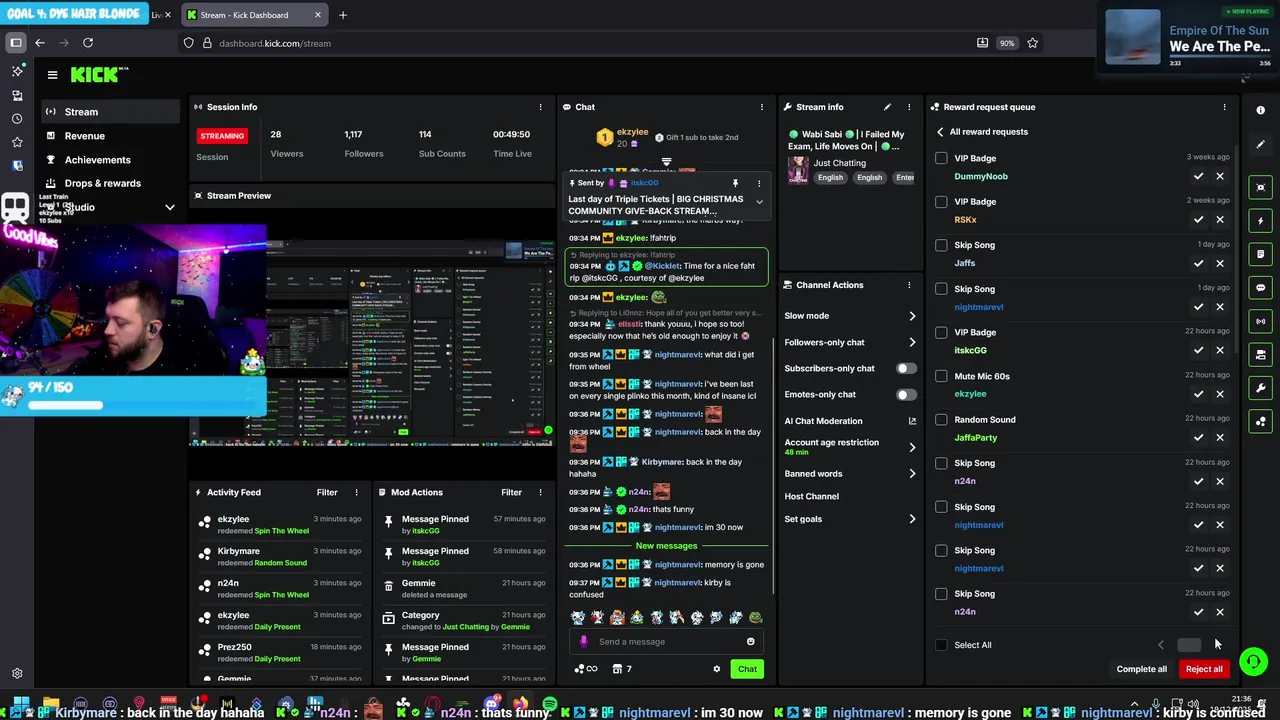Click the emoji picker in message box
The image size is (1280, 720).
[x=750, y=642]
